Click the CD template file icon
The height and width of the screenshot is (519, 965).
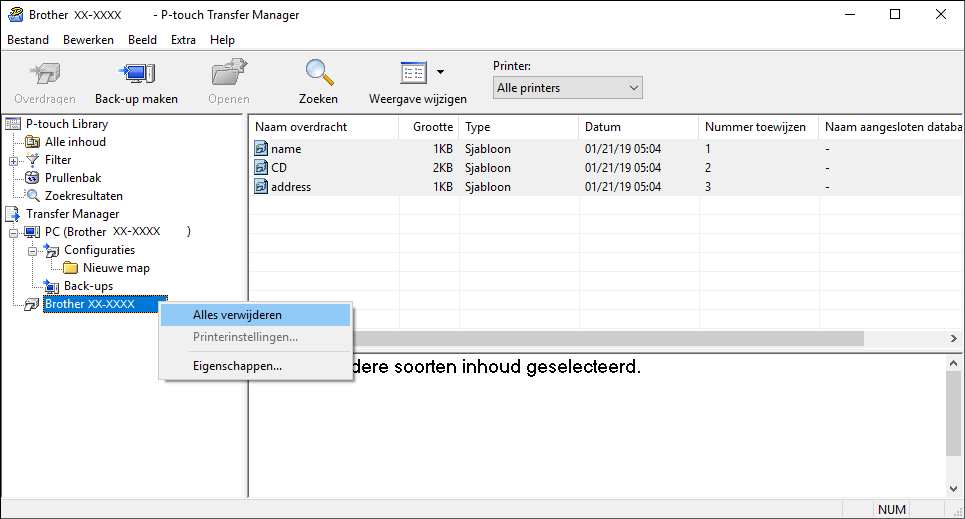pyautogui.click(x=261, y=167)
